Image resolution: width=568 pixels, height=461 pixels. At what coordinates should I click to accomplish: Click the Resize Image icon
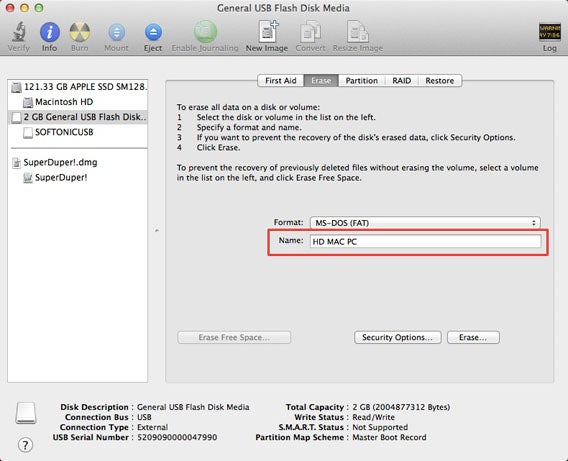[x=358, y=32]
